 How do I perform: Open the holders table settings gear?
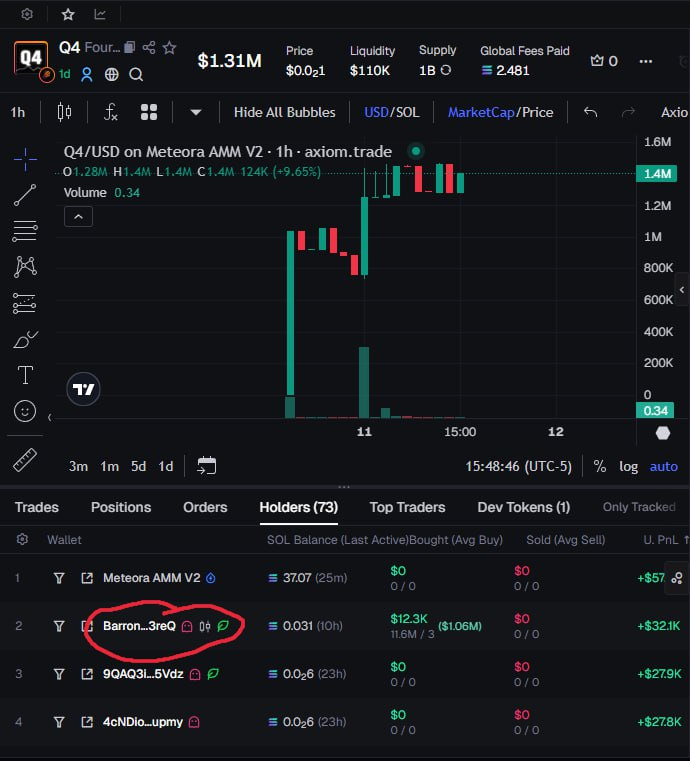[x=22, y=539]
